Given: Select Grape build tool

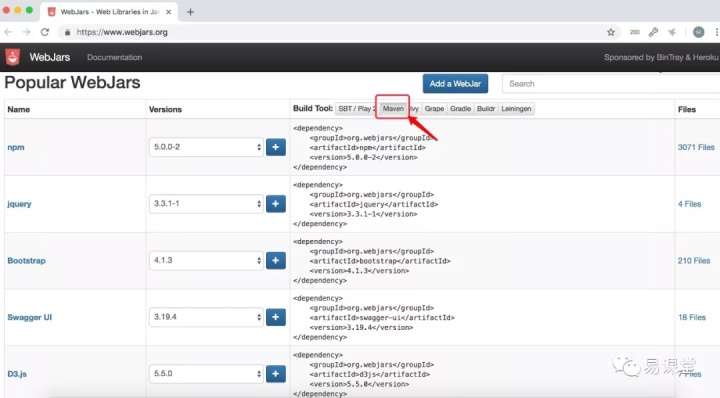Looking at the screenshot, I should (x=434, y=109).
